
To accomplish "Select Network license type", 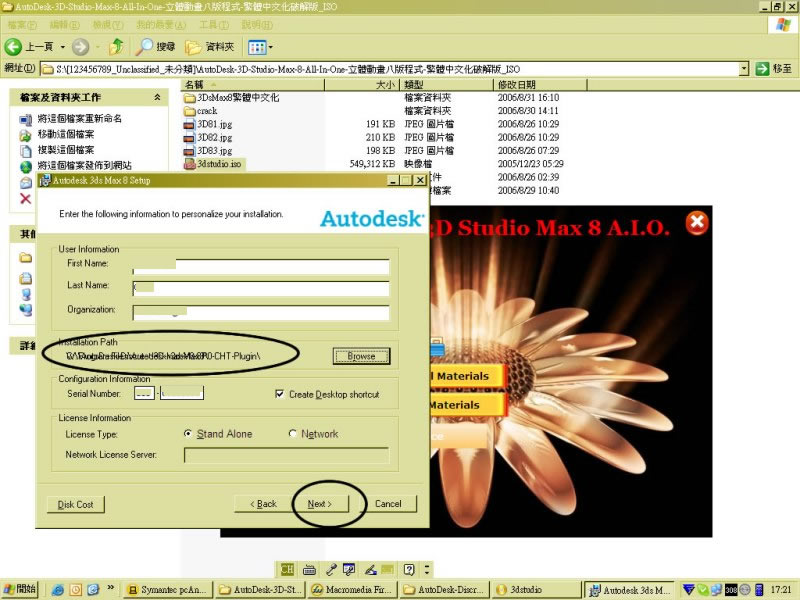I will click(x=292, y=434).
